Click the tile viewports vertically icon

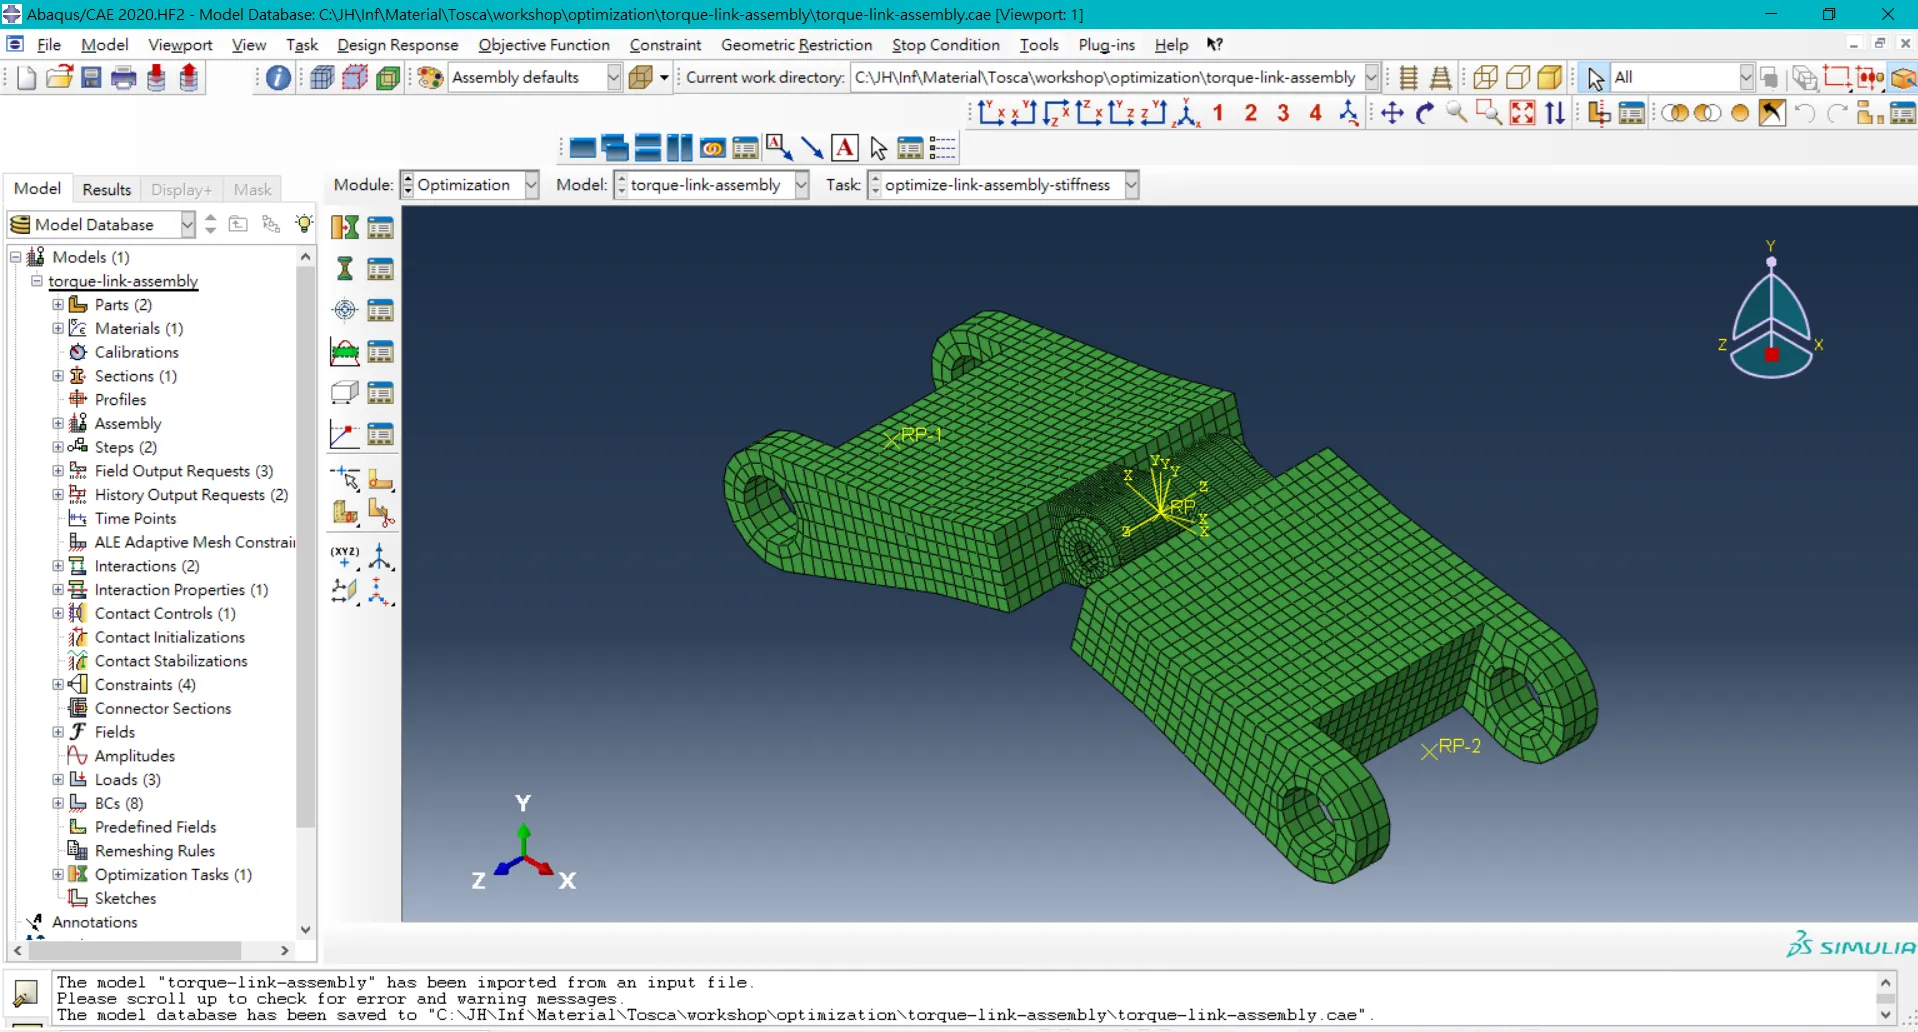pos(679,149)
